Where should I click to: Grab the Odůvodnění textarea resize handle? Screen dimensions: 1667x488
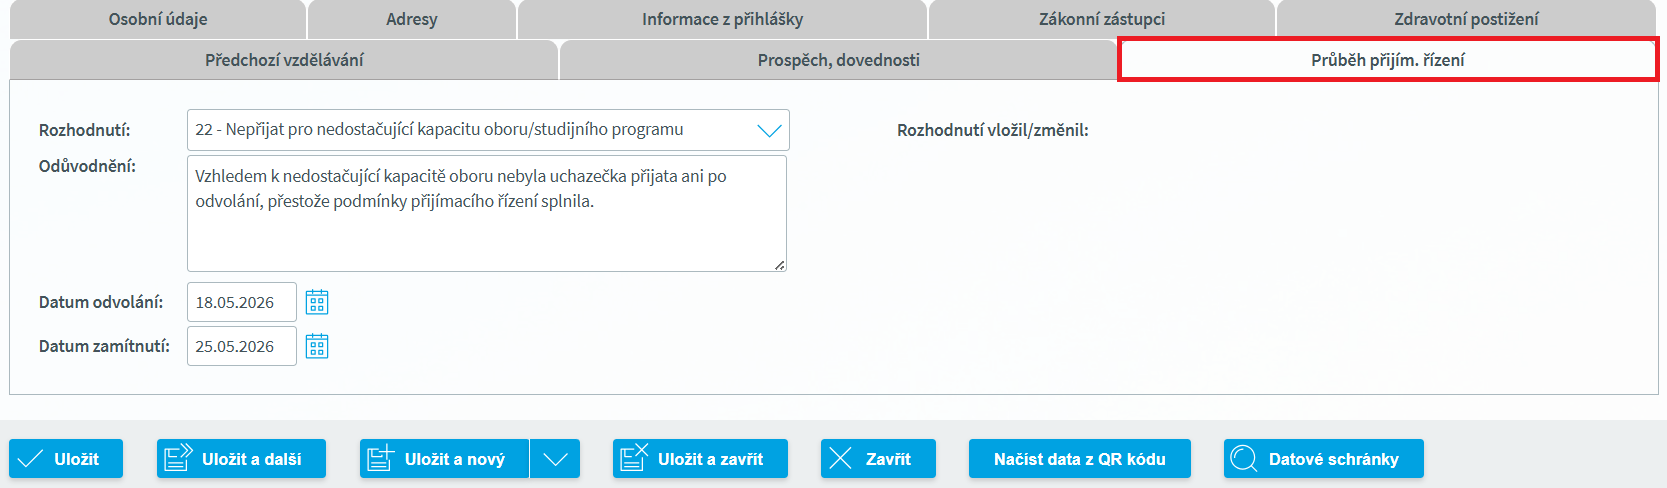(780, 265)
